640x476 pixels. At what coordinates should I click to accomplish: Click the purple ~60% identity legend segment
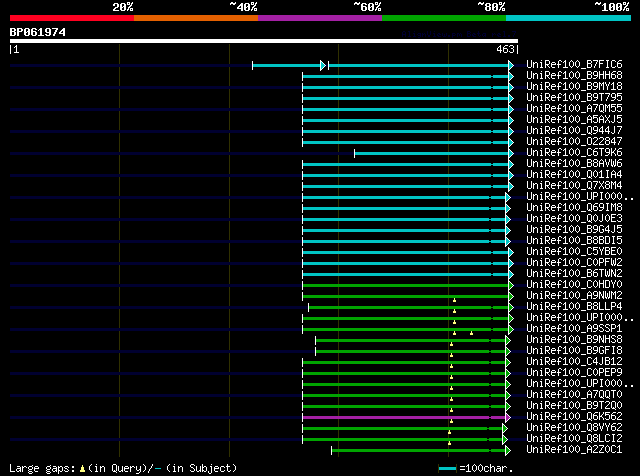tap(319, 17)
